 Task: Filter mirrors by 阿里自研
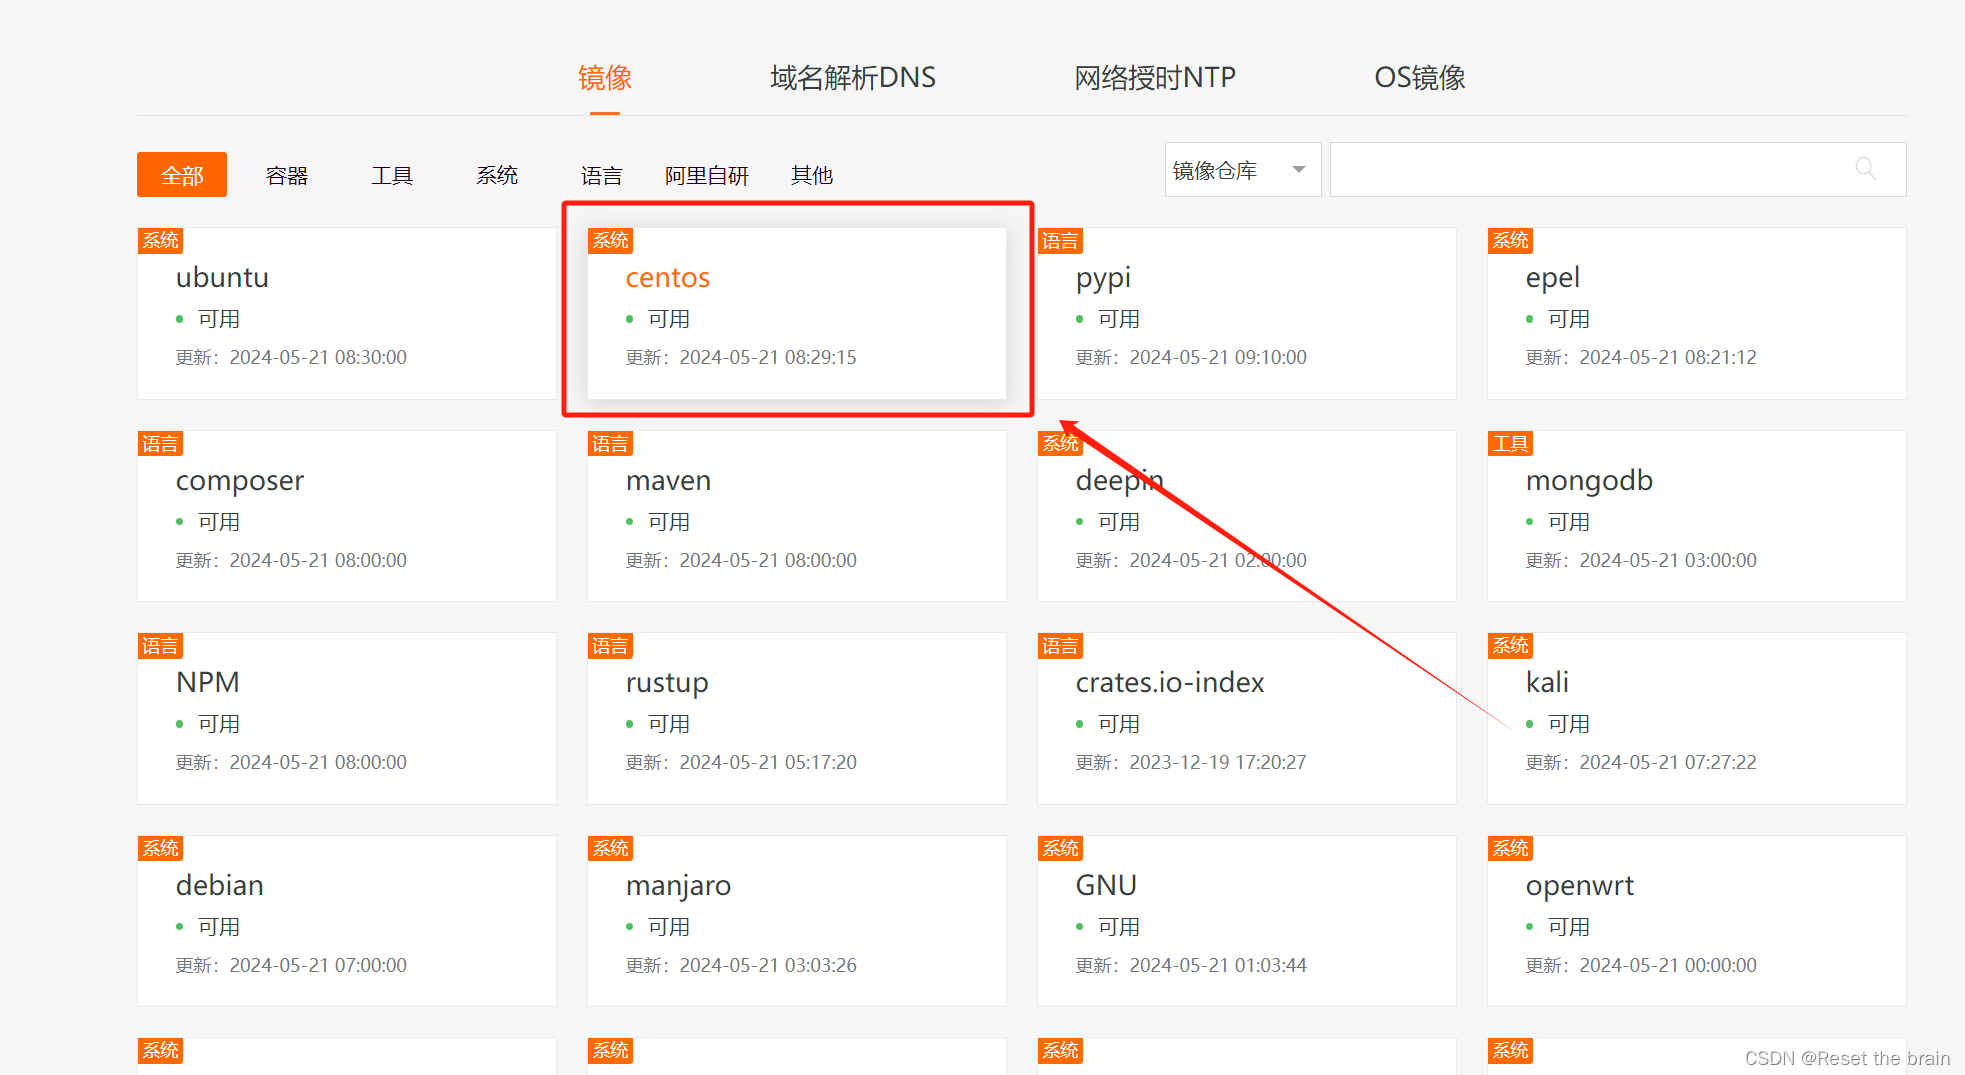(x=707, y=175)
